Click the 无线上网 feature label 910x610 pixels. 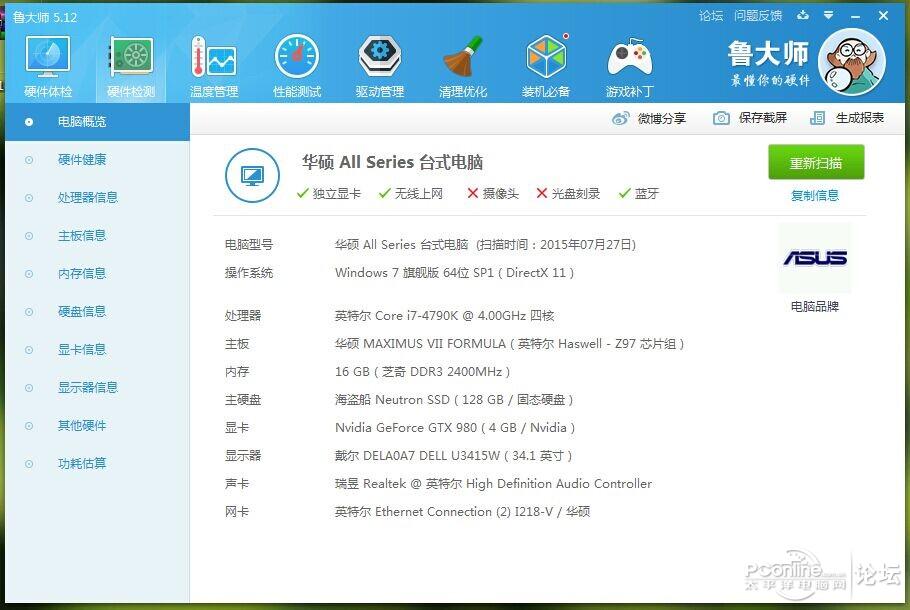pyautogui.click(x=418, y=194)
